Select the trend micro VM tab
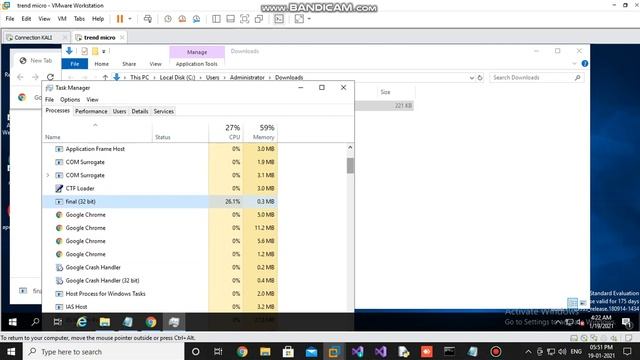 click(100, 38)
